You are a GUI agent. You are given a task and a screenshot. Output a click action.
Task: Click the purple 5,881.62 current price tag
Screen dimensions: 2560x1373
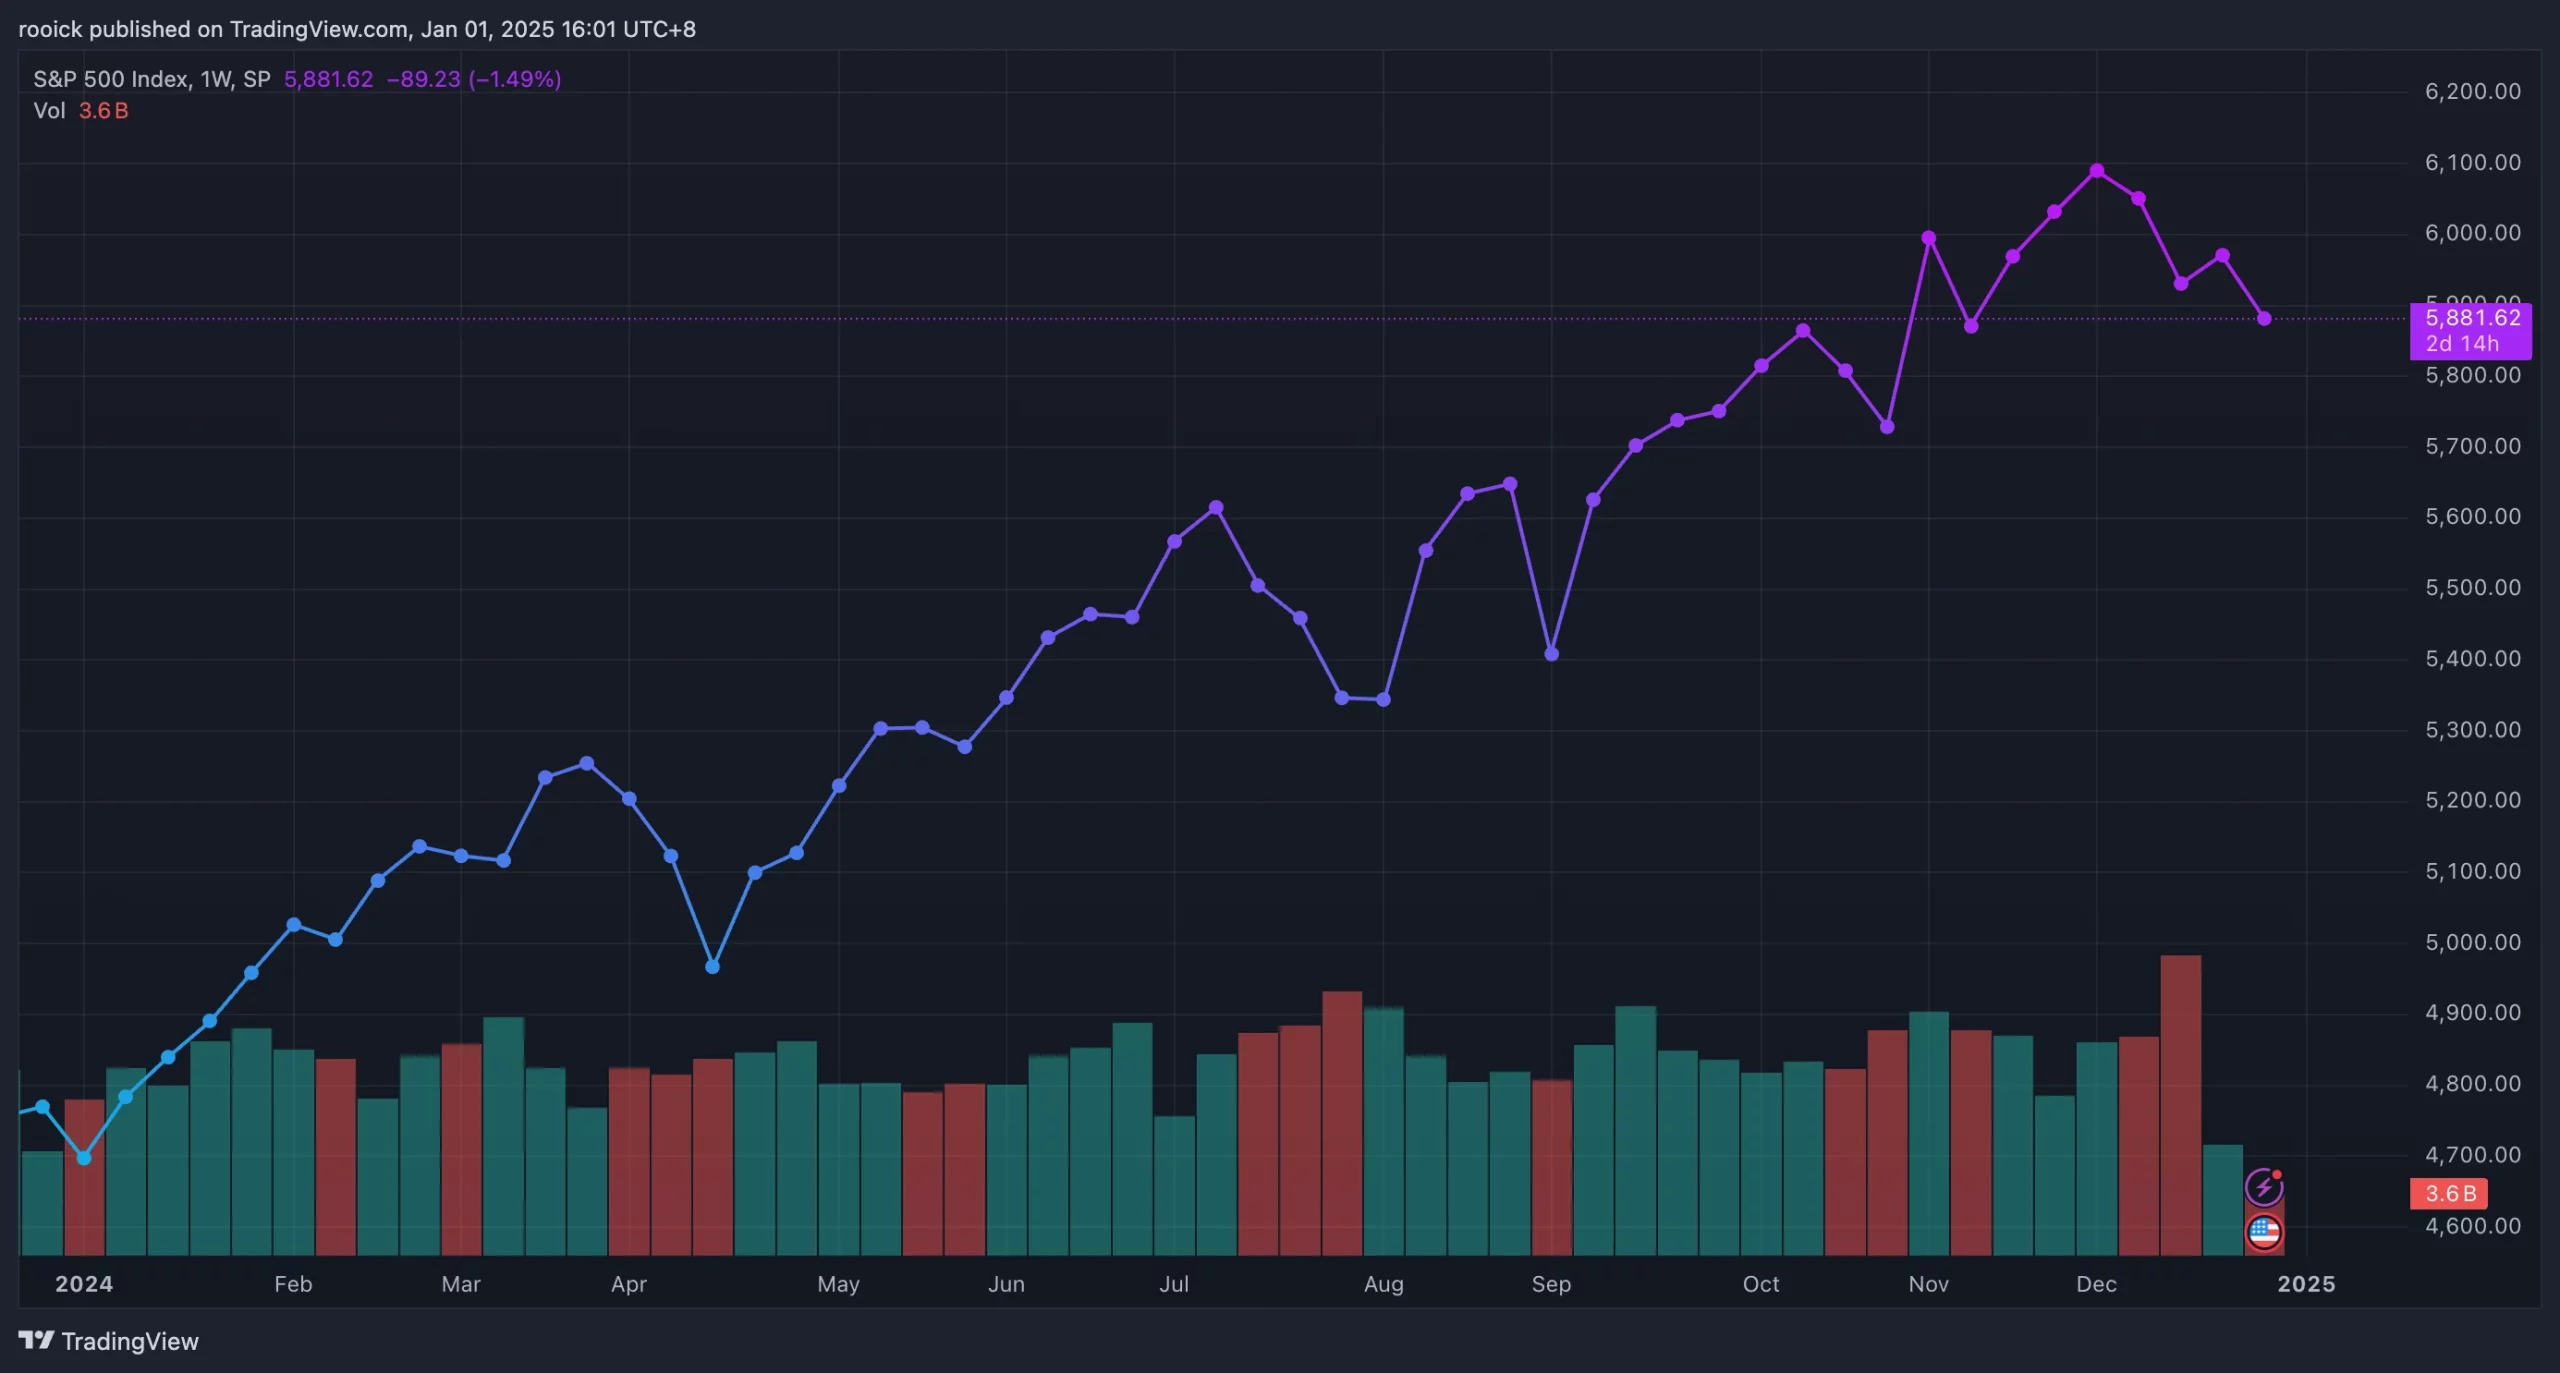click(x=2471, y=331)
